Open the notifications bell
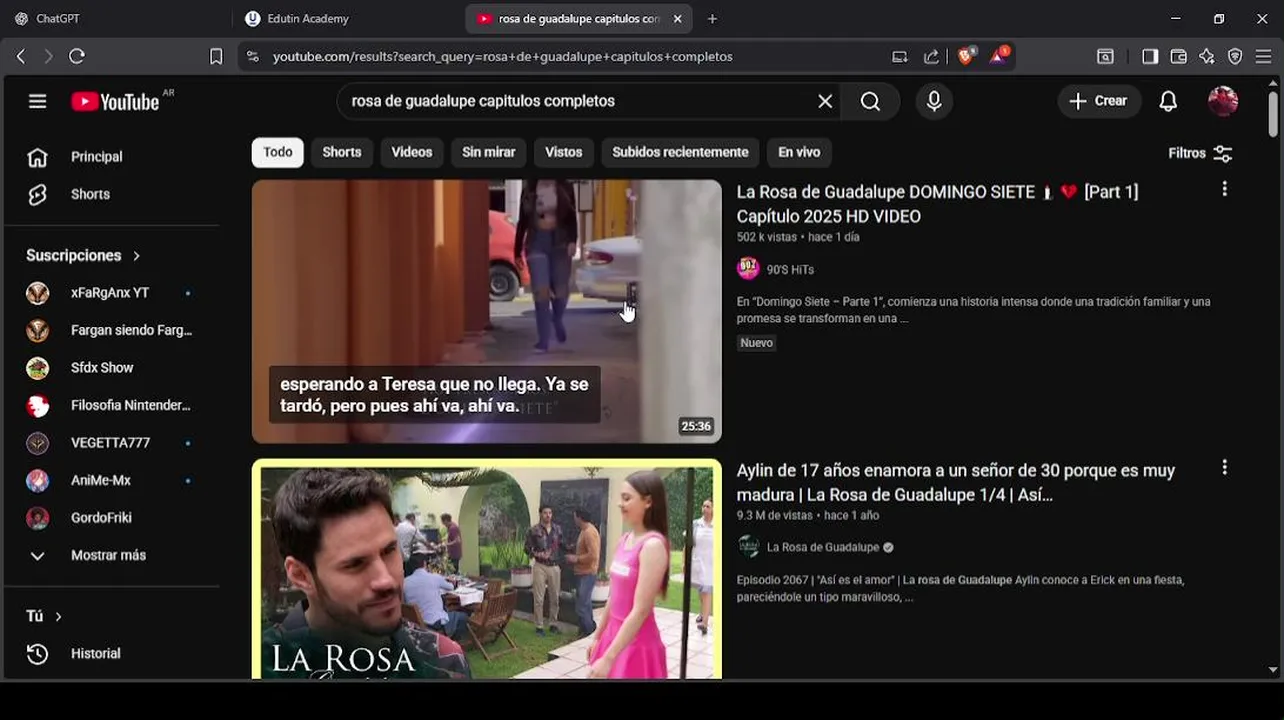Screen dimensions: 1284x720 (x=1168, y=101)
